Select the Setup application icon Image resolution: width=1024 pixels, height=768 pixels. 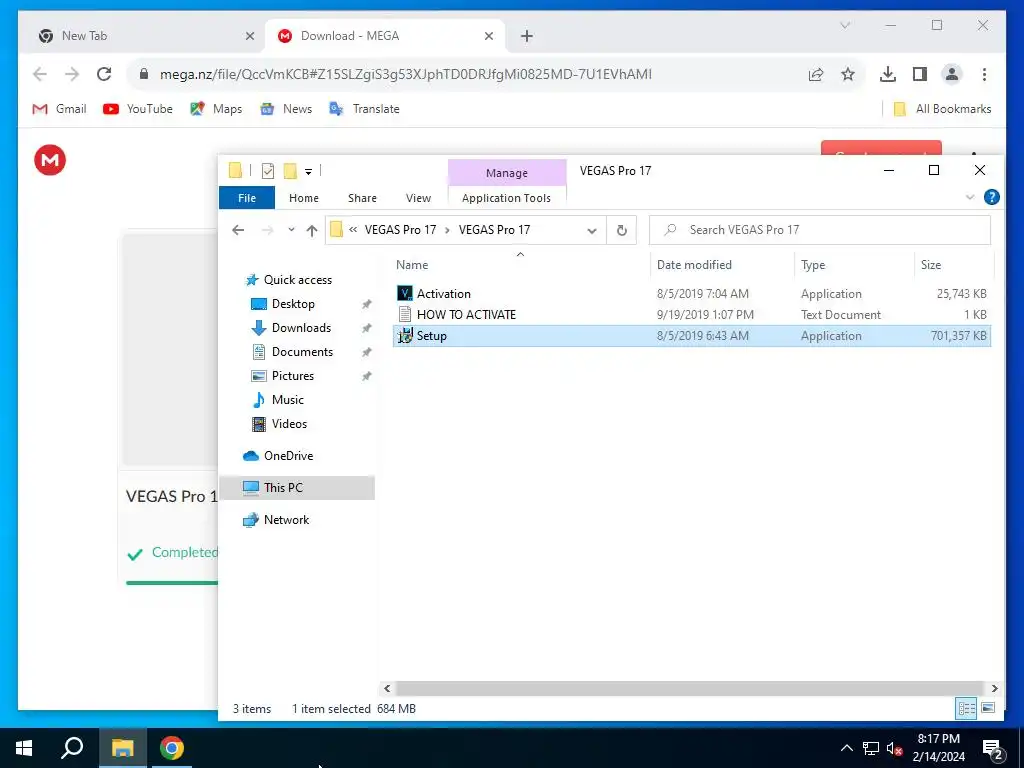405,336
